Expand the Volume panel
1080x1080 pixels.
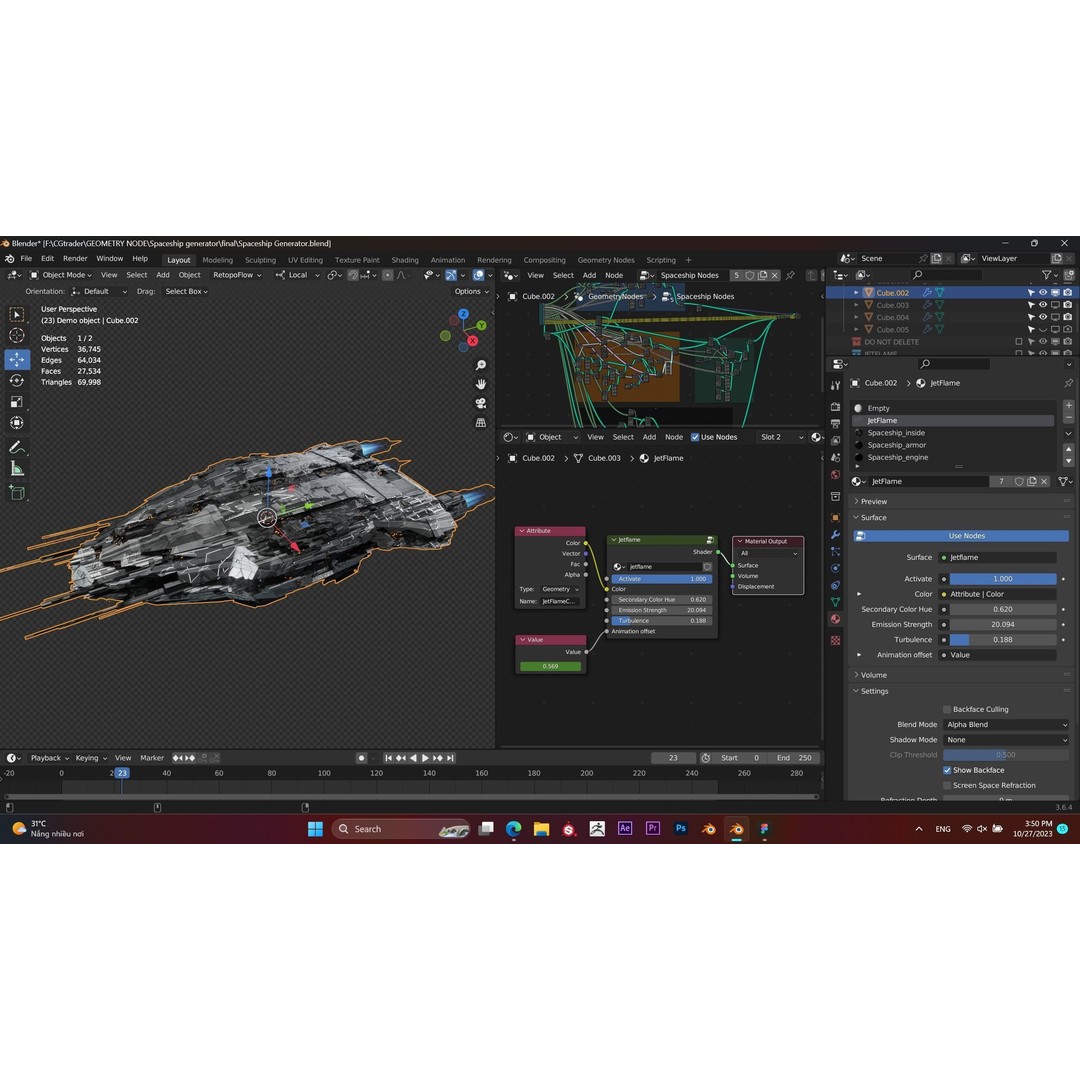click(x=872, y=675)
